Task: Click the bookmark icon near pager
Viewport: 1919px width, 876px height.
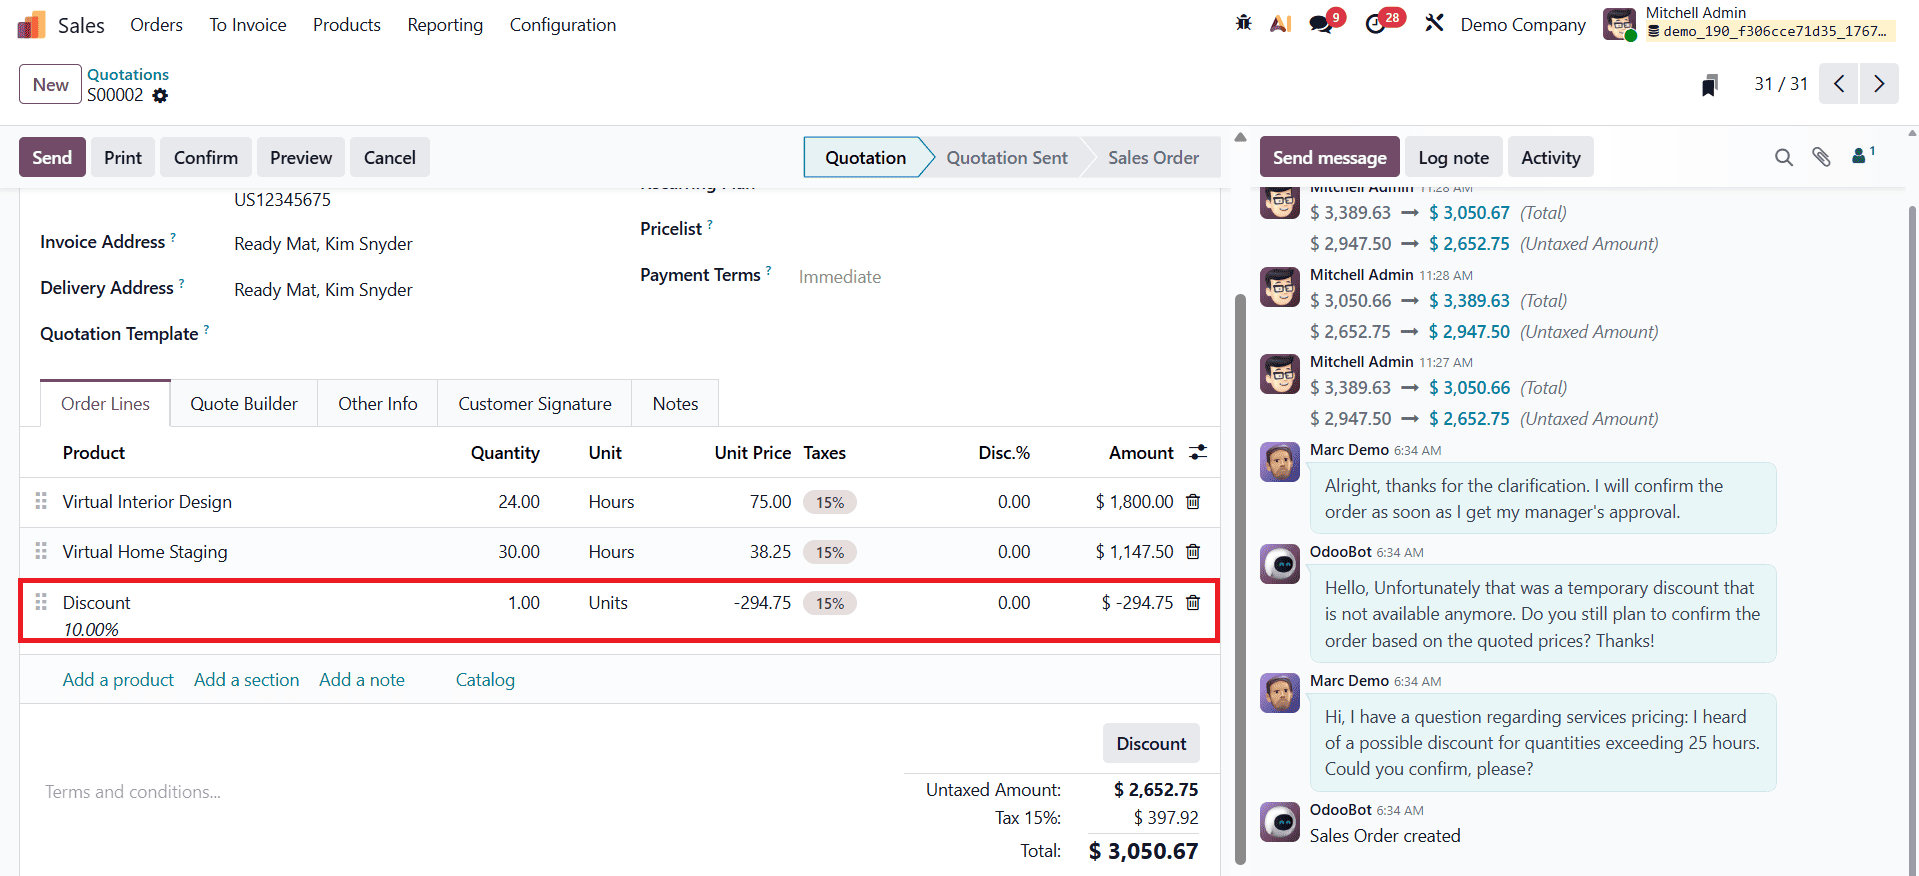Action: pos(1710,85)
